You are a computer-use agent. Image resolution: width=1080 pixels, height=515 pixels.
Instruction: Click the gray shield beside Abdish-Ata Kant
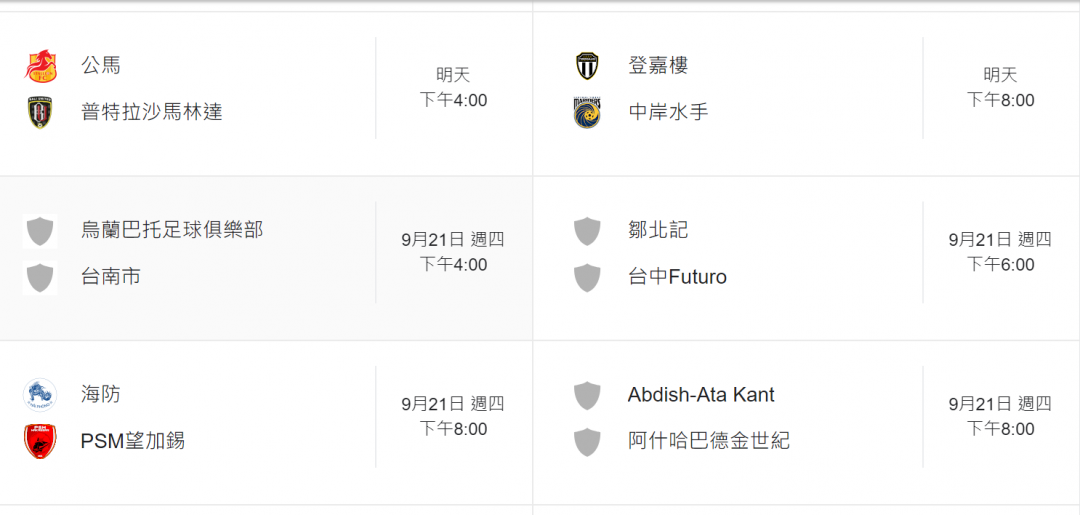pos(587,395)
